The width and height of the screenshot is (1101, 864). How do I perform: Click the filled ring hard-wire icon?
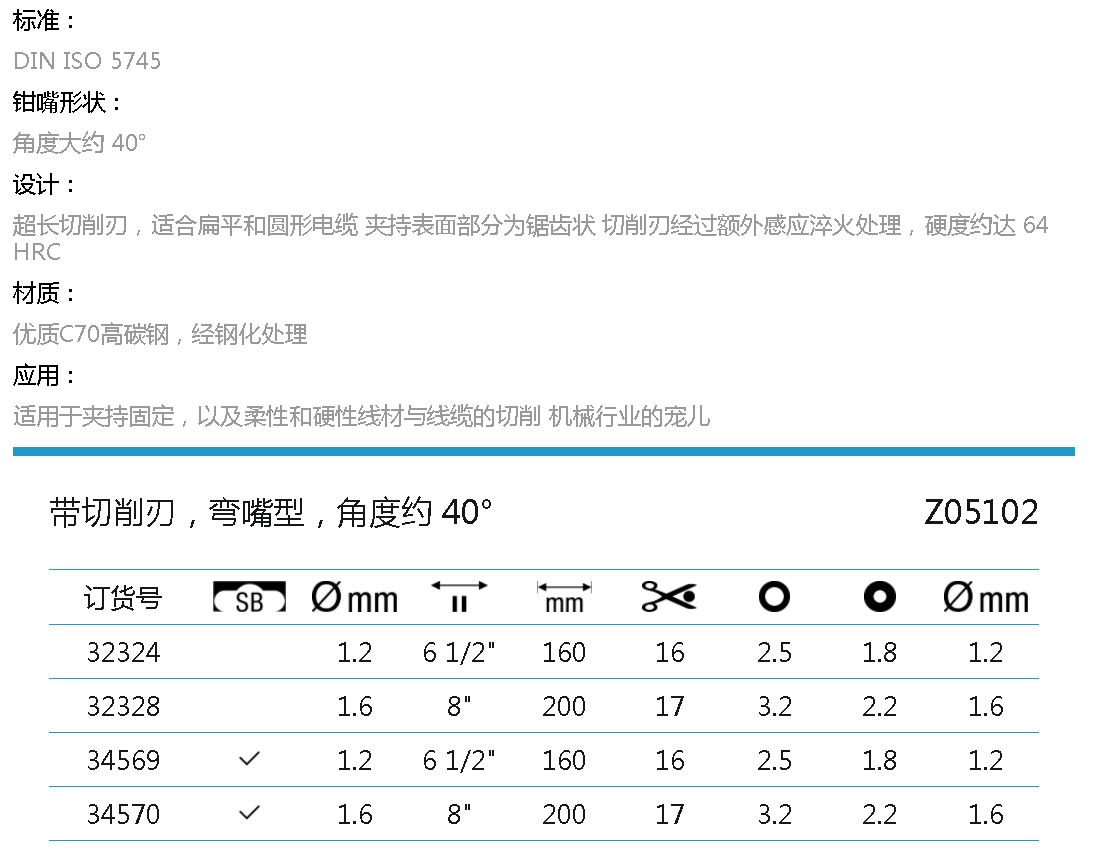(879, 598)
